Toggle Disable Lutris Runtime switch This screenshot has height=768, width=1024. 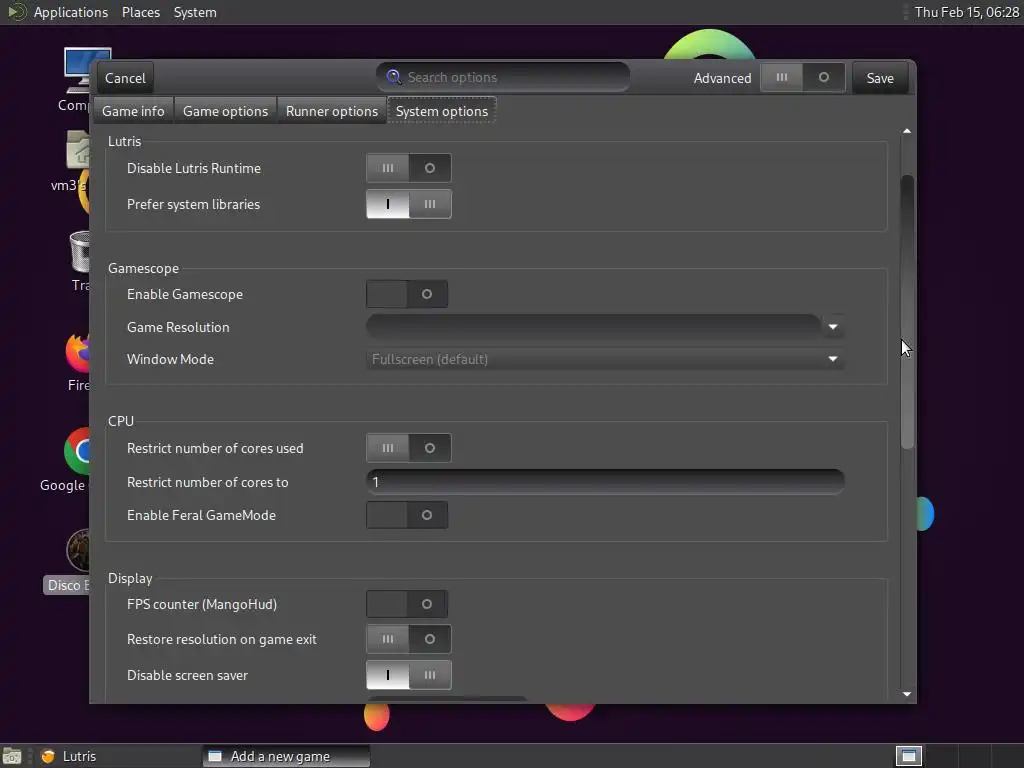tap(409, 168)
